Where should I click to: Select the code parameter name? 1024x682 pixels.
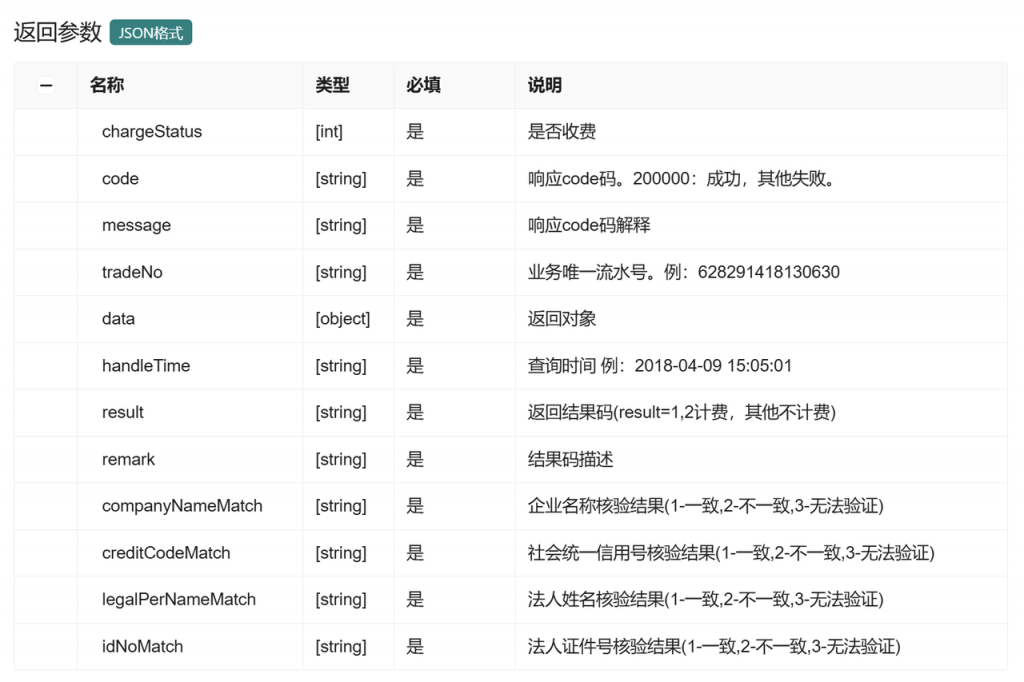point(120,179)
